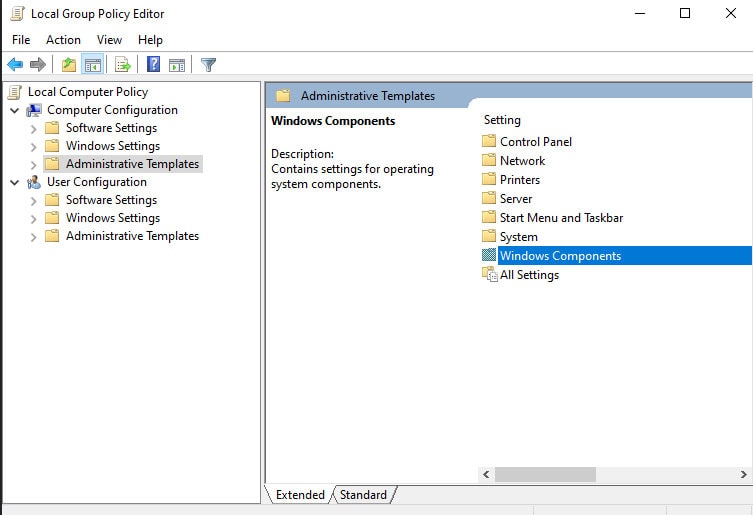Click the Printers folder icon
The height and width of the screenshot is (515, 753).
pyautogui.click(x=489, y=179)
